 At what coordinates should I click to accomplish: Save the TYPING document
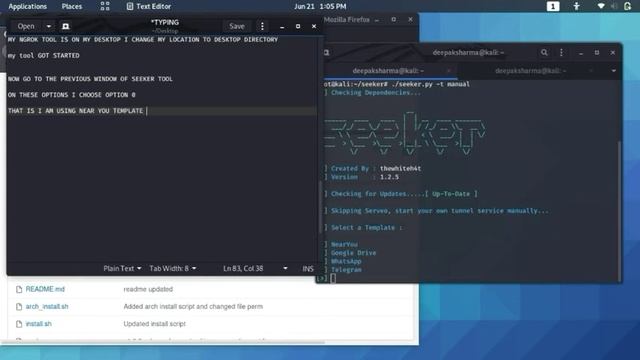pos(237,26)
